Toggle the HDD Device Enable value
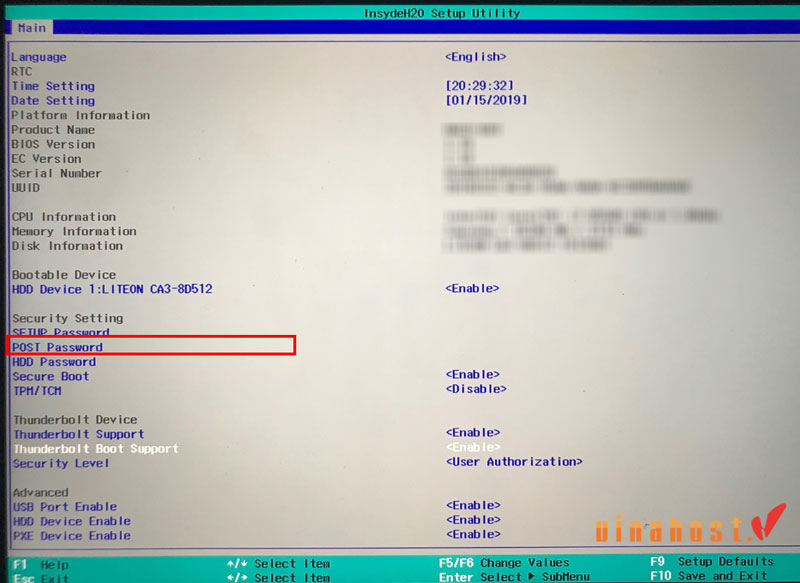The height and width of the screenshot is (583, 800). click(x=473, y=520)
